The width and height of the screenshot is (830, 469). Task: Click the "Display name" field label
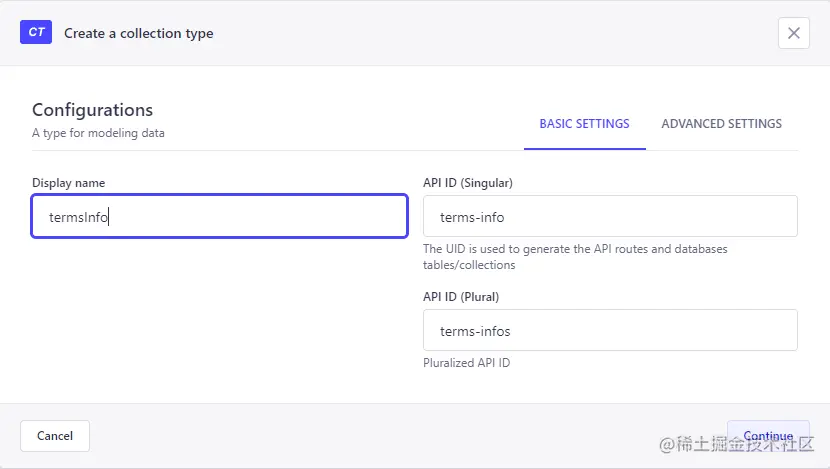point(68,183)
